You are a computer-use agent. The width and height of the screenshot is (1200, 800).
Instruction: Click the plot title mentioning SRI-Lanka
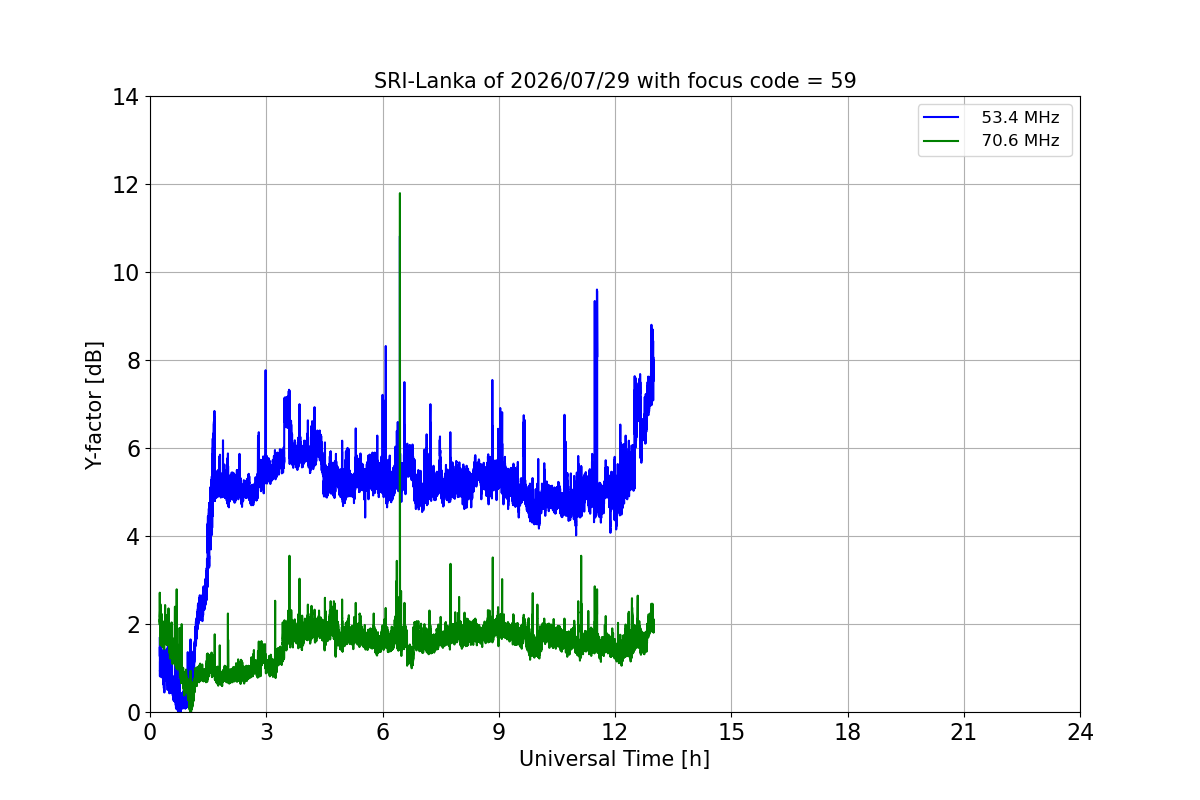click(x=615, y=81)
